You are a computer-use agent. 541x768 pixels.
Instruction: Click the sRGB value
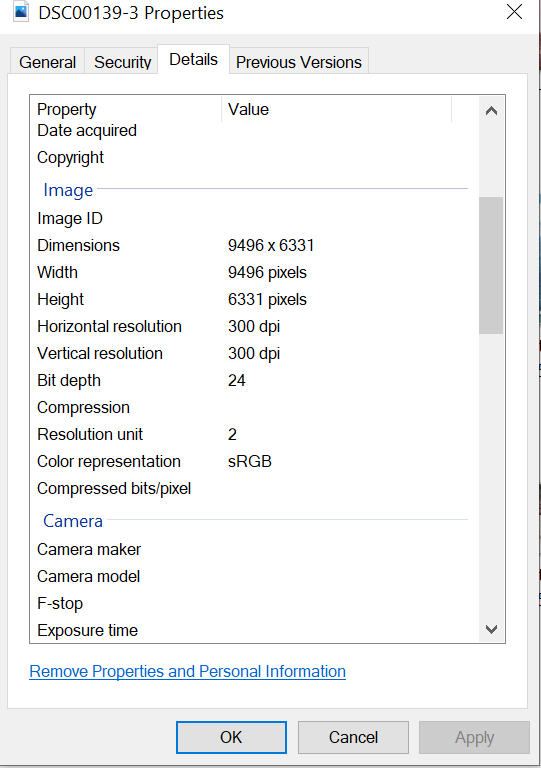(x=250, y=461)
